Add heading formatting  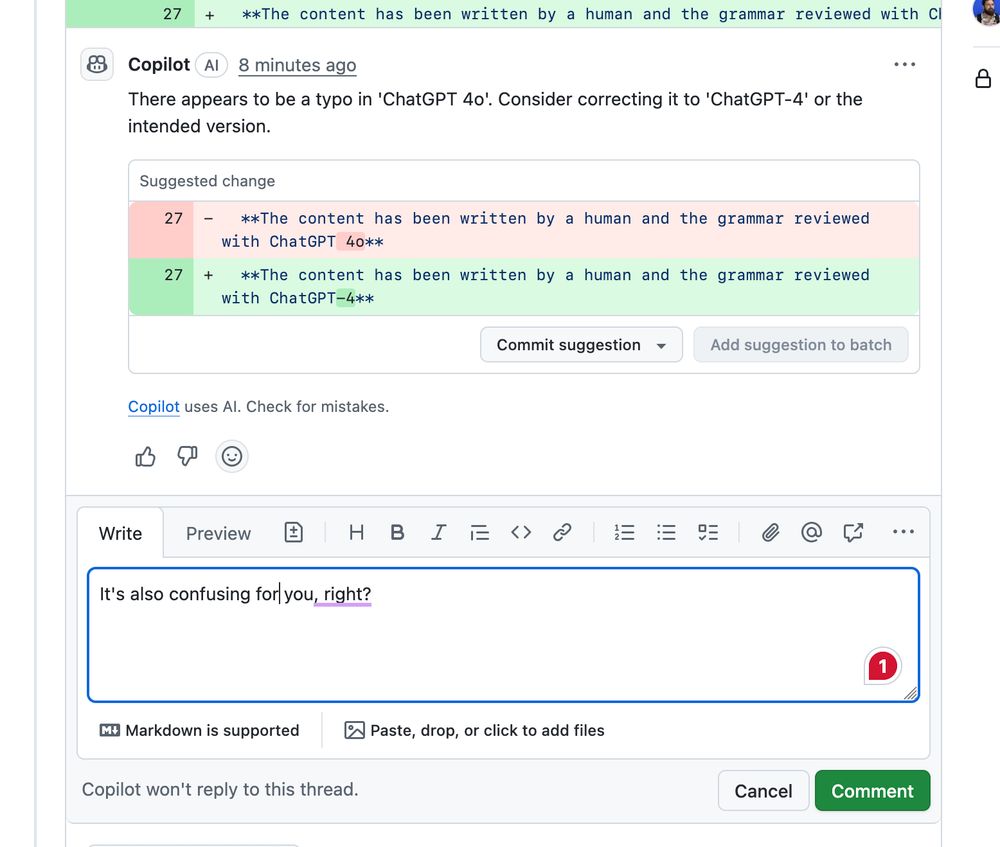tap(357, 533)
